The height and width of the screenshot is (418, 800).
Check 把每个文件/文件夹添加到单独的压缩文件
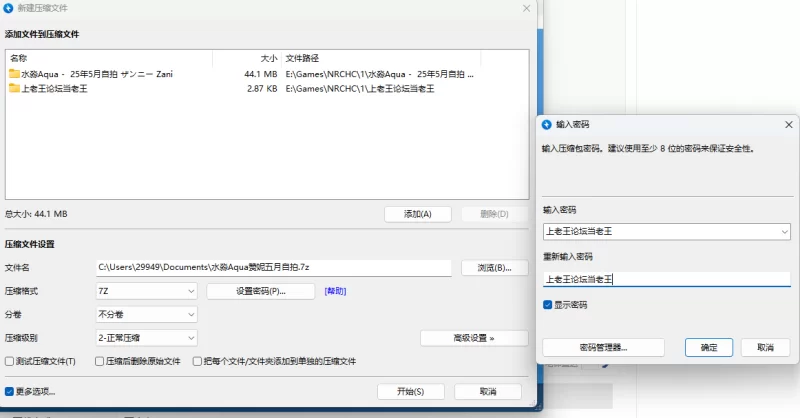pos(197,361)
